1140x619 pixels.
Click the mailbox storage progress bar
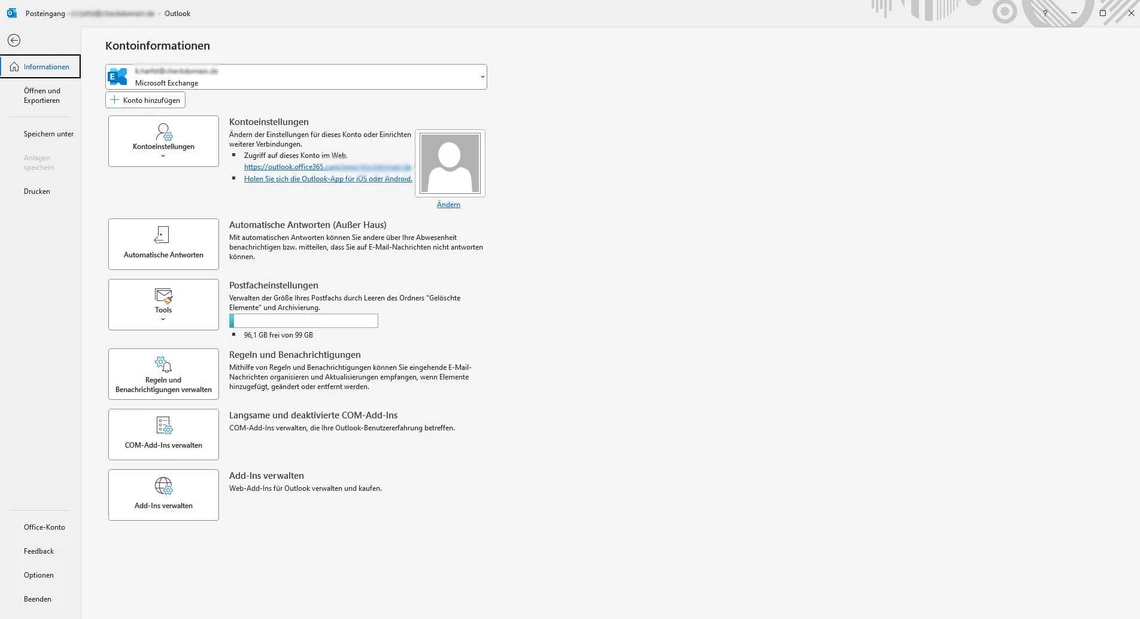(304, 321)
